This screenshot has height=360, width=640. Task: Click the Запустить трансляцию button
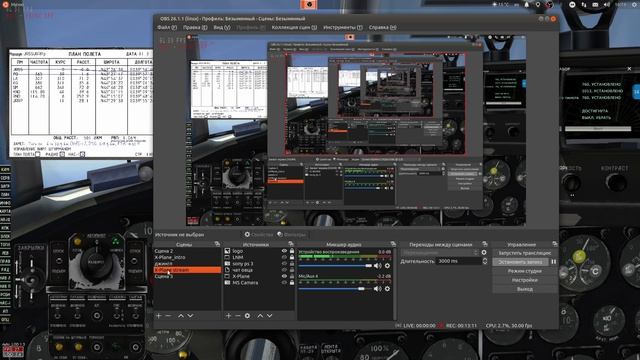point(524,253)
